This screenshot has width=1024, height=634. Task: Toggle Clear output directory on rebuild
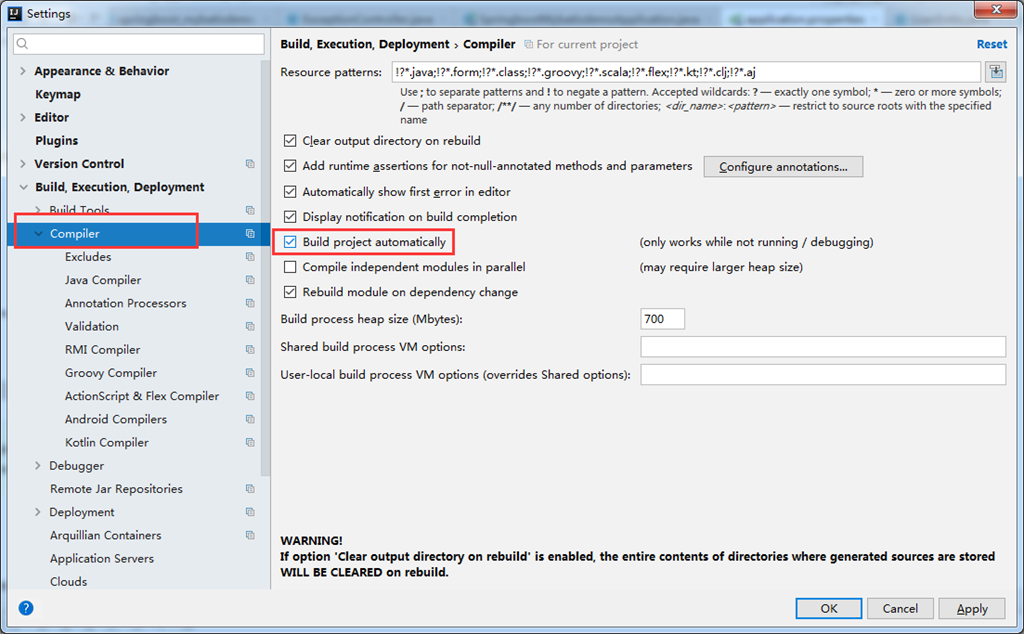(x=290, y=140)
